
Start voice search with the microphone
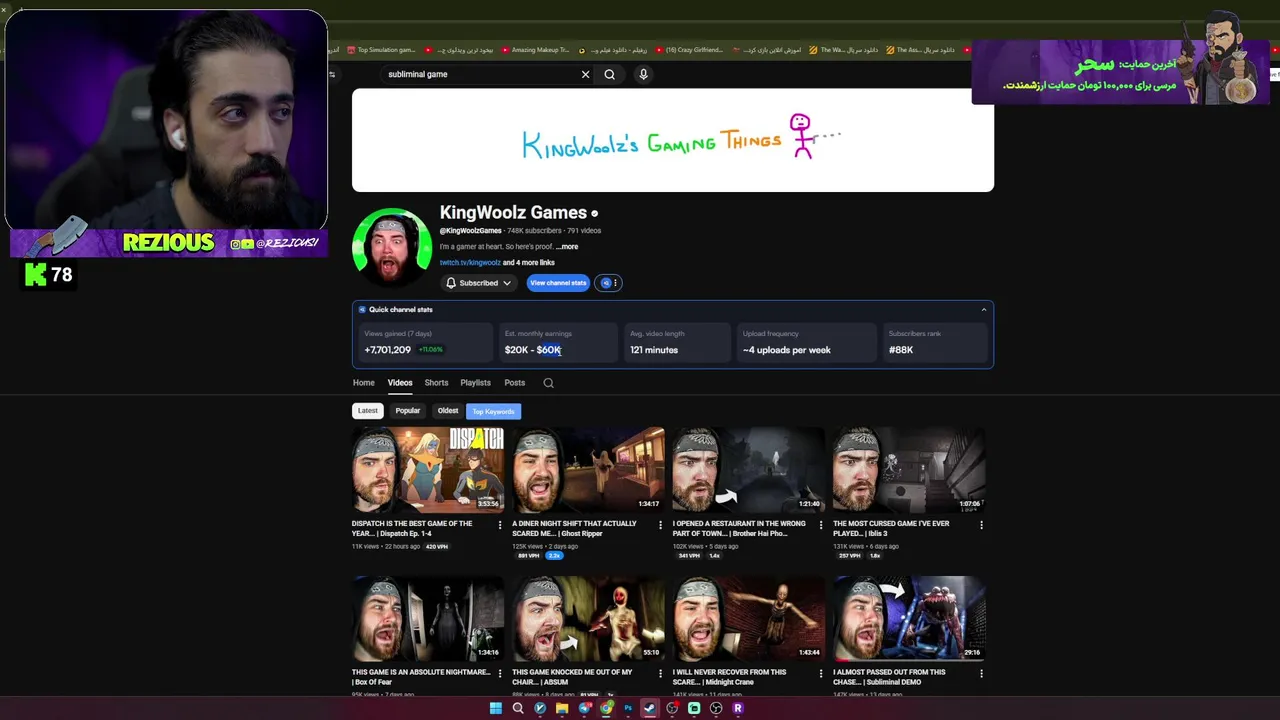point(643,74)
